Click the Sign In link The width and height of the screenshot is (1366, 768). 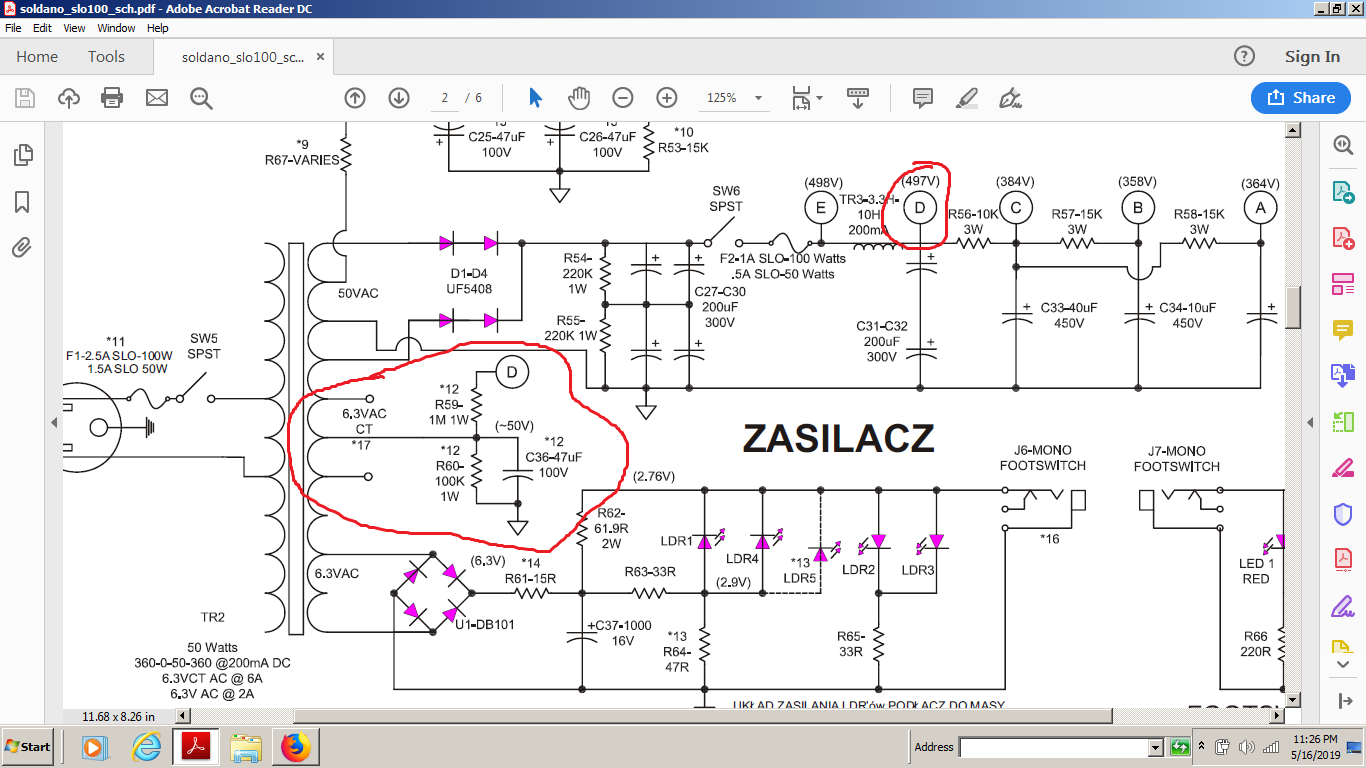pyautogui.click(x=1312, y=57)
